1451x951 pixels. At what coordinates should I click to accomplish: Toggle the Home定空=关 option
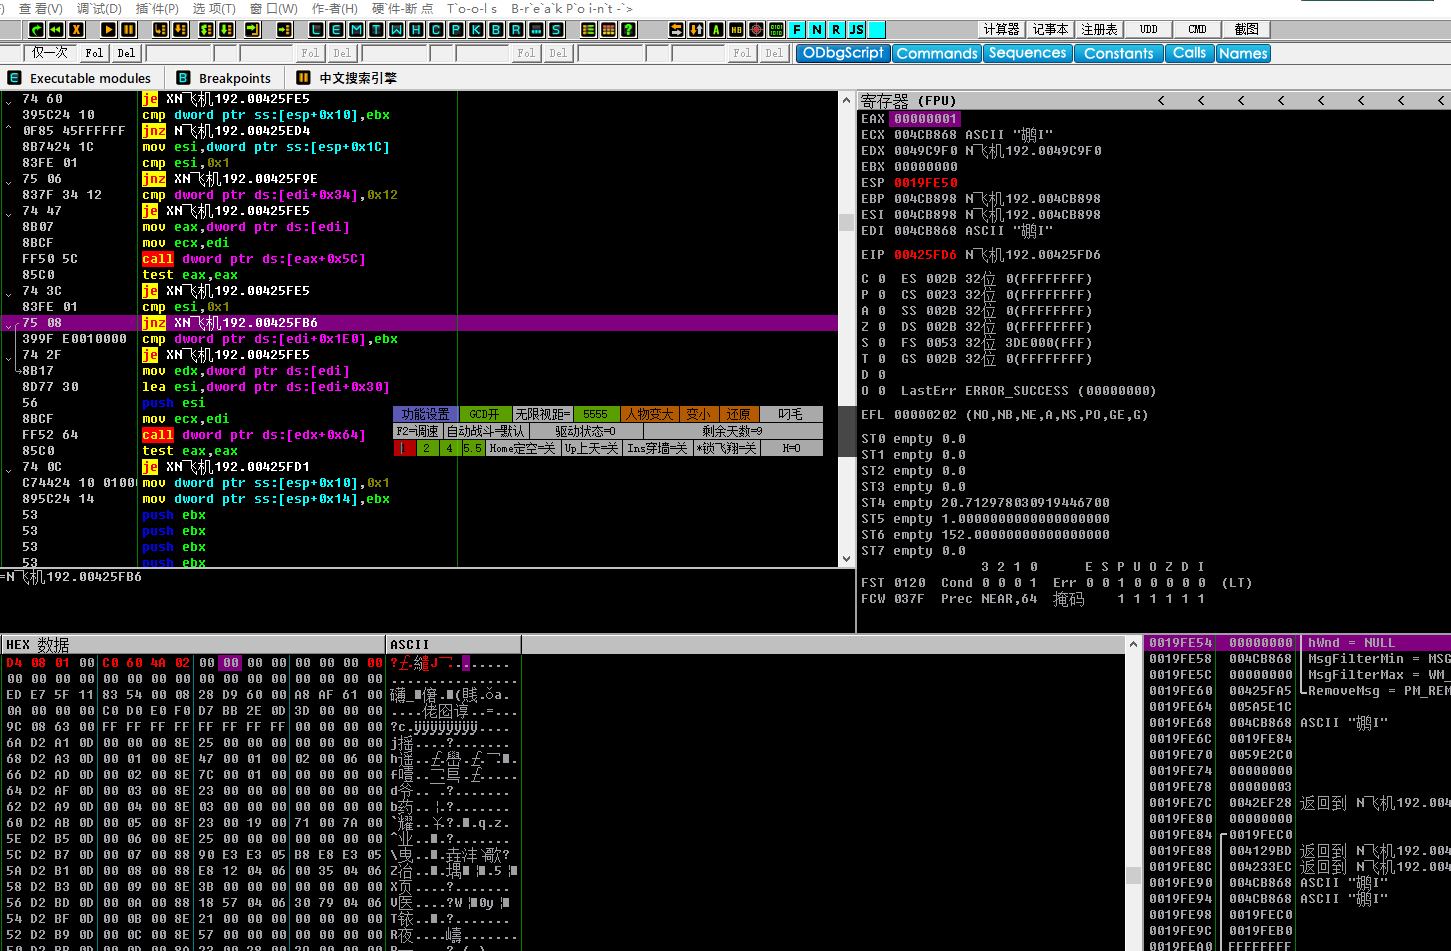point(522,448)
